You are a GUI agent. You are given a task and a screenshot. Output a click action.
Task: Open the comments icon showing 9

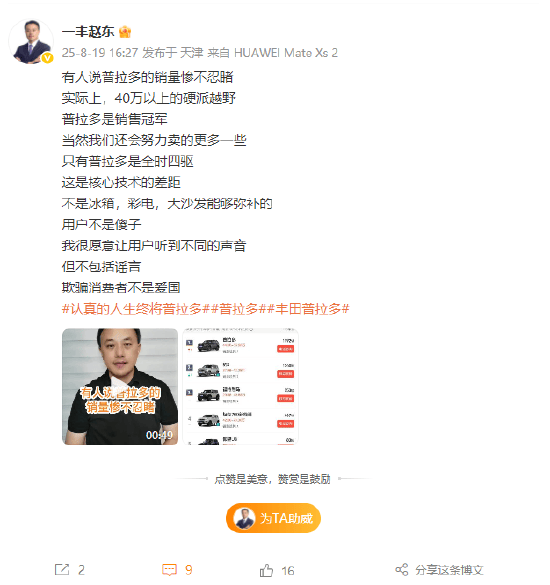tap(169, 570)
